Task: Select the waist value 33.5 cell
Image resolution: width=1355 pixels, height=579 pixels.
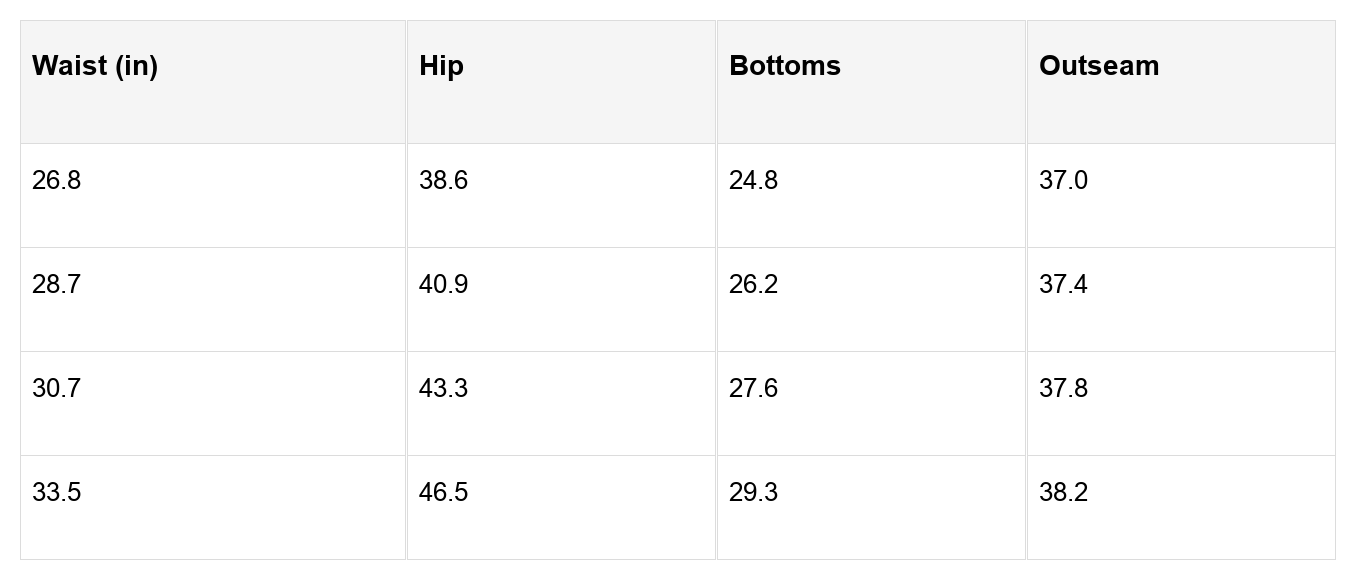Action: (213, 507)
